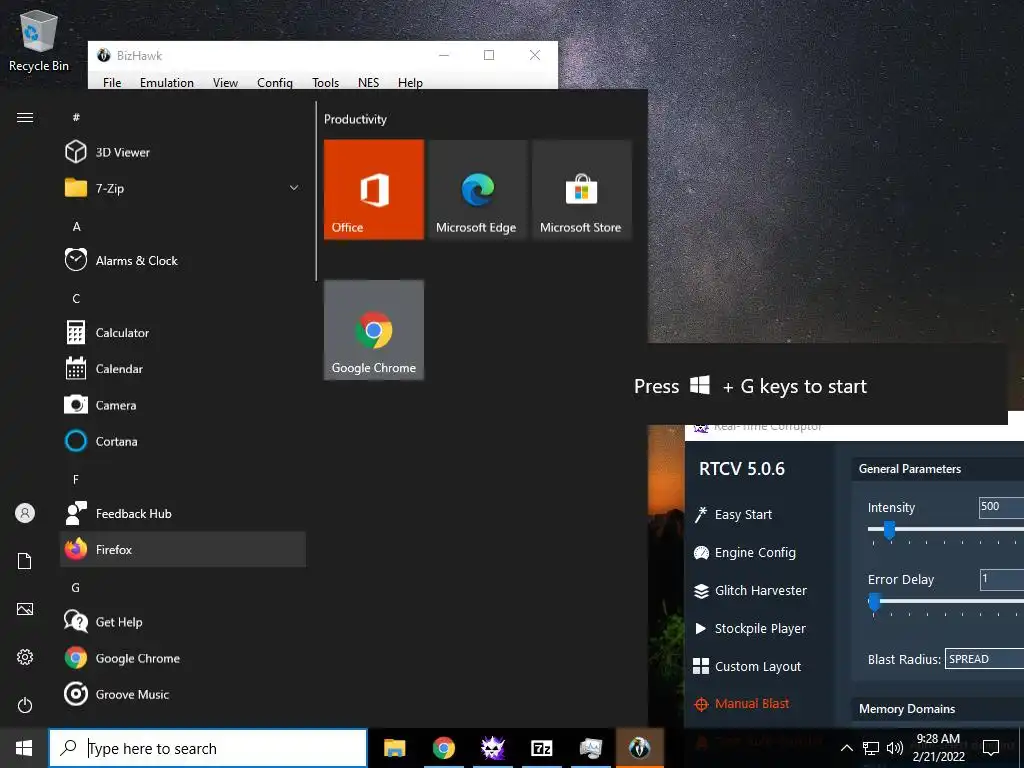
Task: Jump to the A letter header in app list
Action: pyautogui.click(x=76, y=227)
